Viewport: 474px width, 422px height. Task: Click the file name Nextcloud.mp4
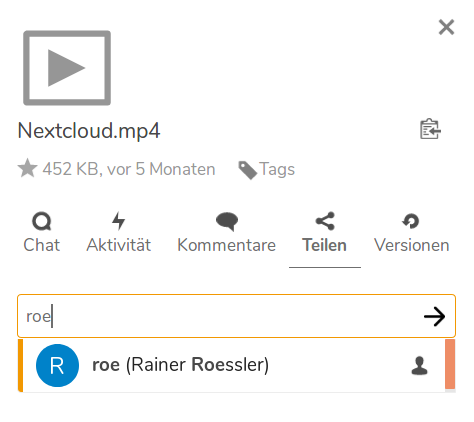pos(89,130)
